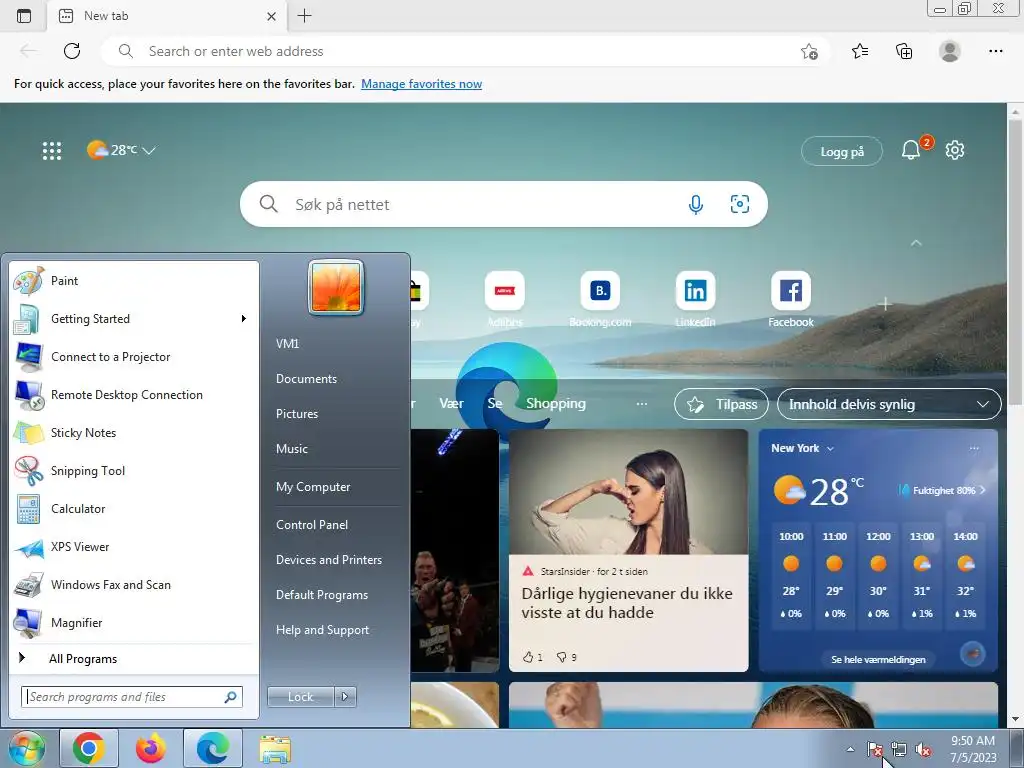Add a new quick link site
This screenshot has height=768, width=1024.
(885, 304)
